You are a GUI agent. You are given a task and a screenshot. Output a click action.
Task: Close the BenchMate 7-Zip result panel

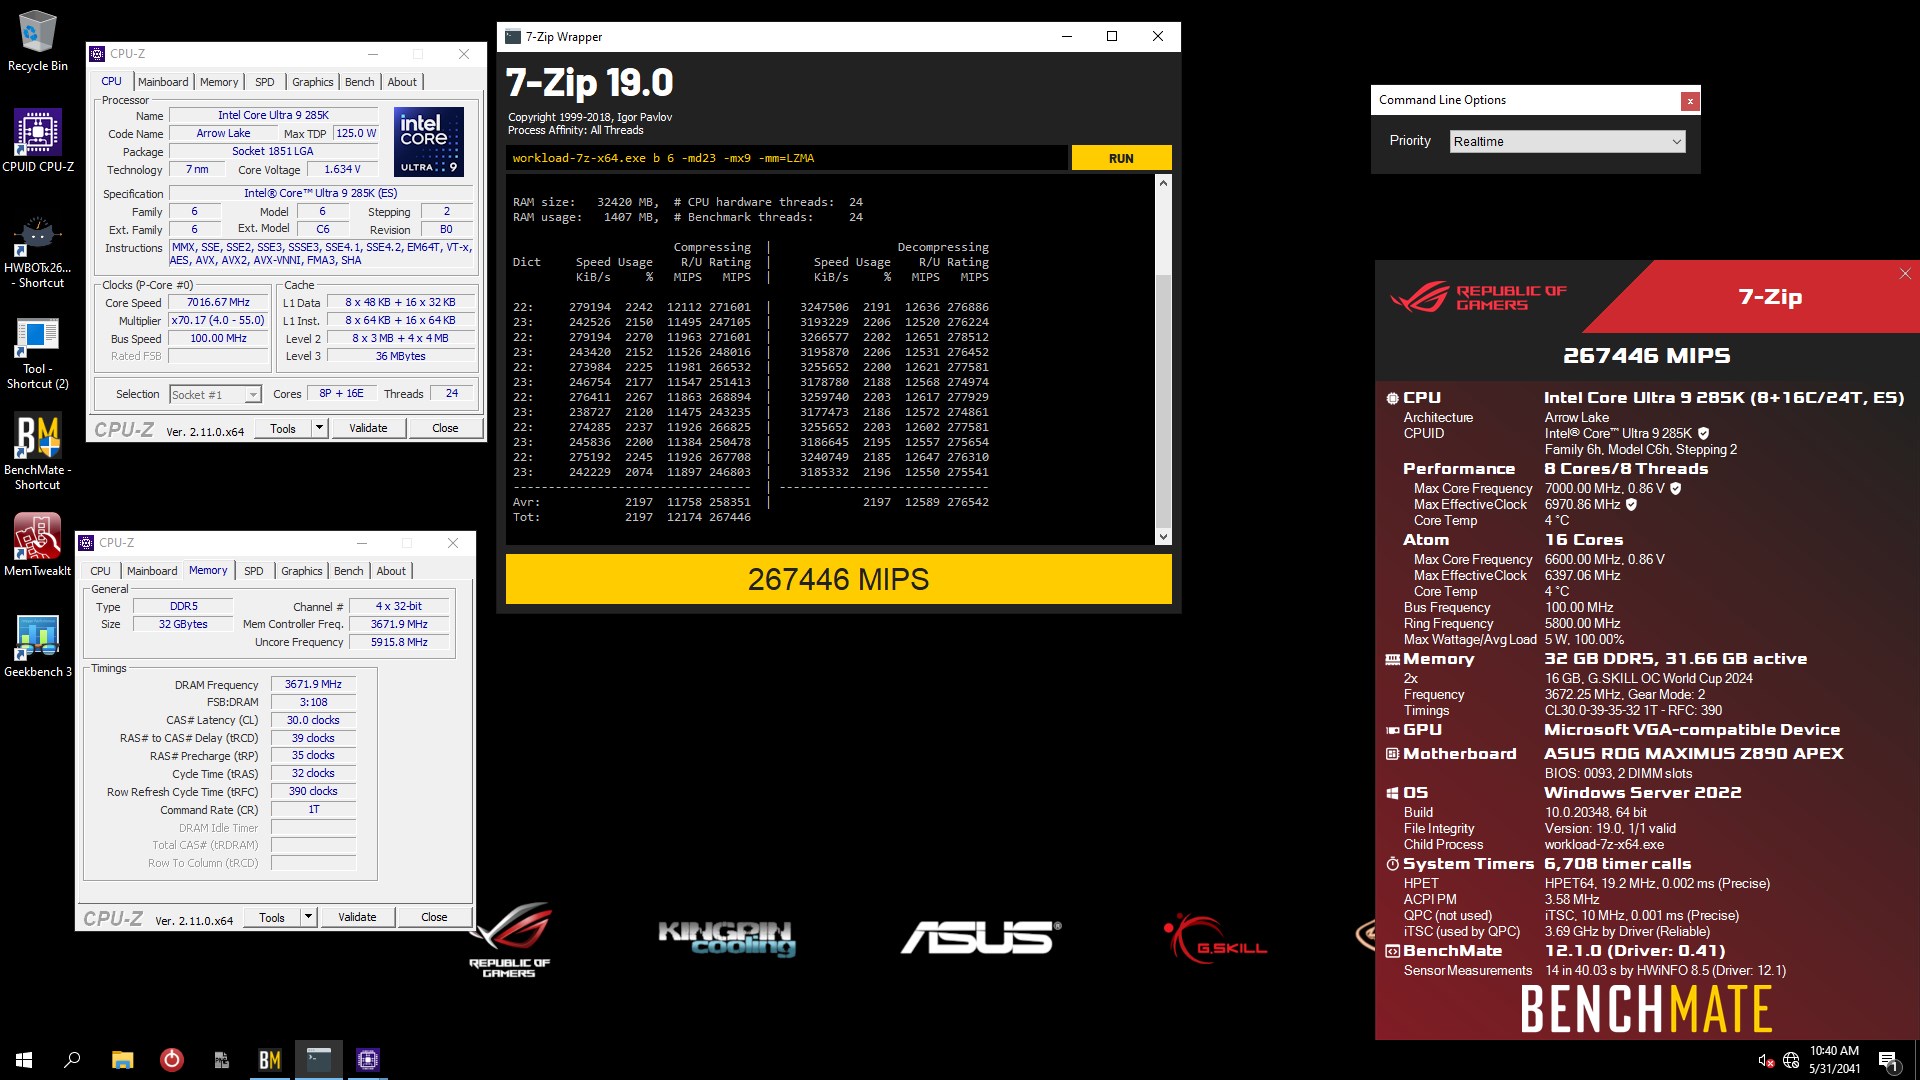[x=1905, y=274]
